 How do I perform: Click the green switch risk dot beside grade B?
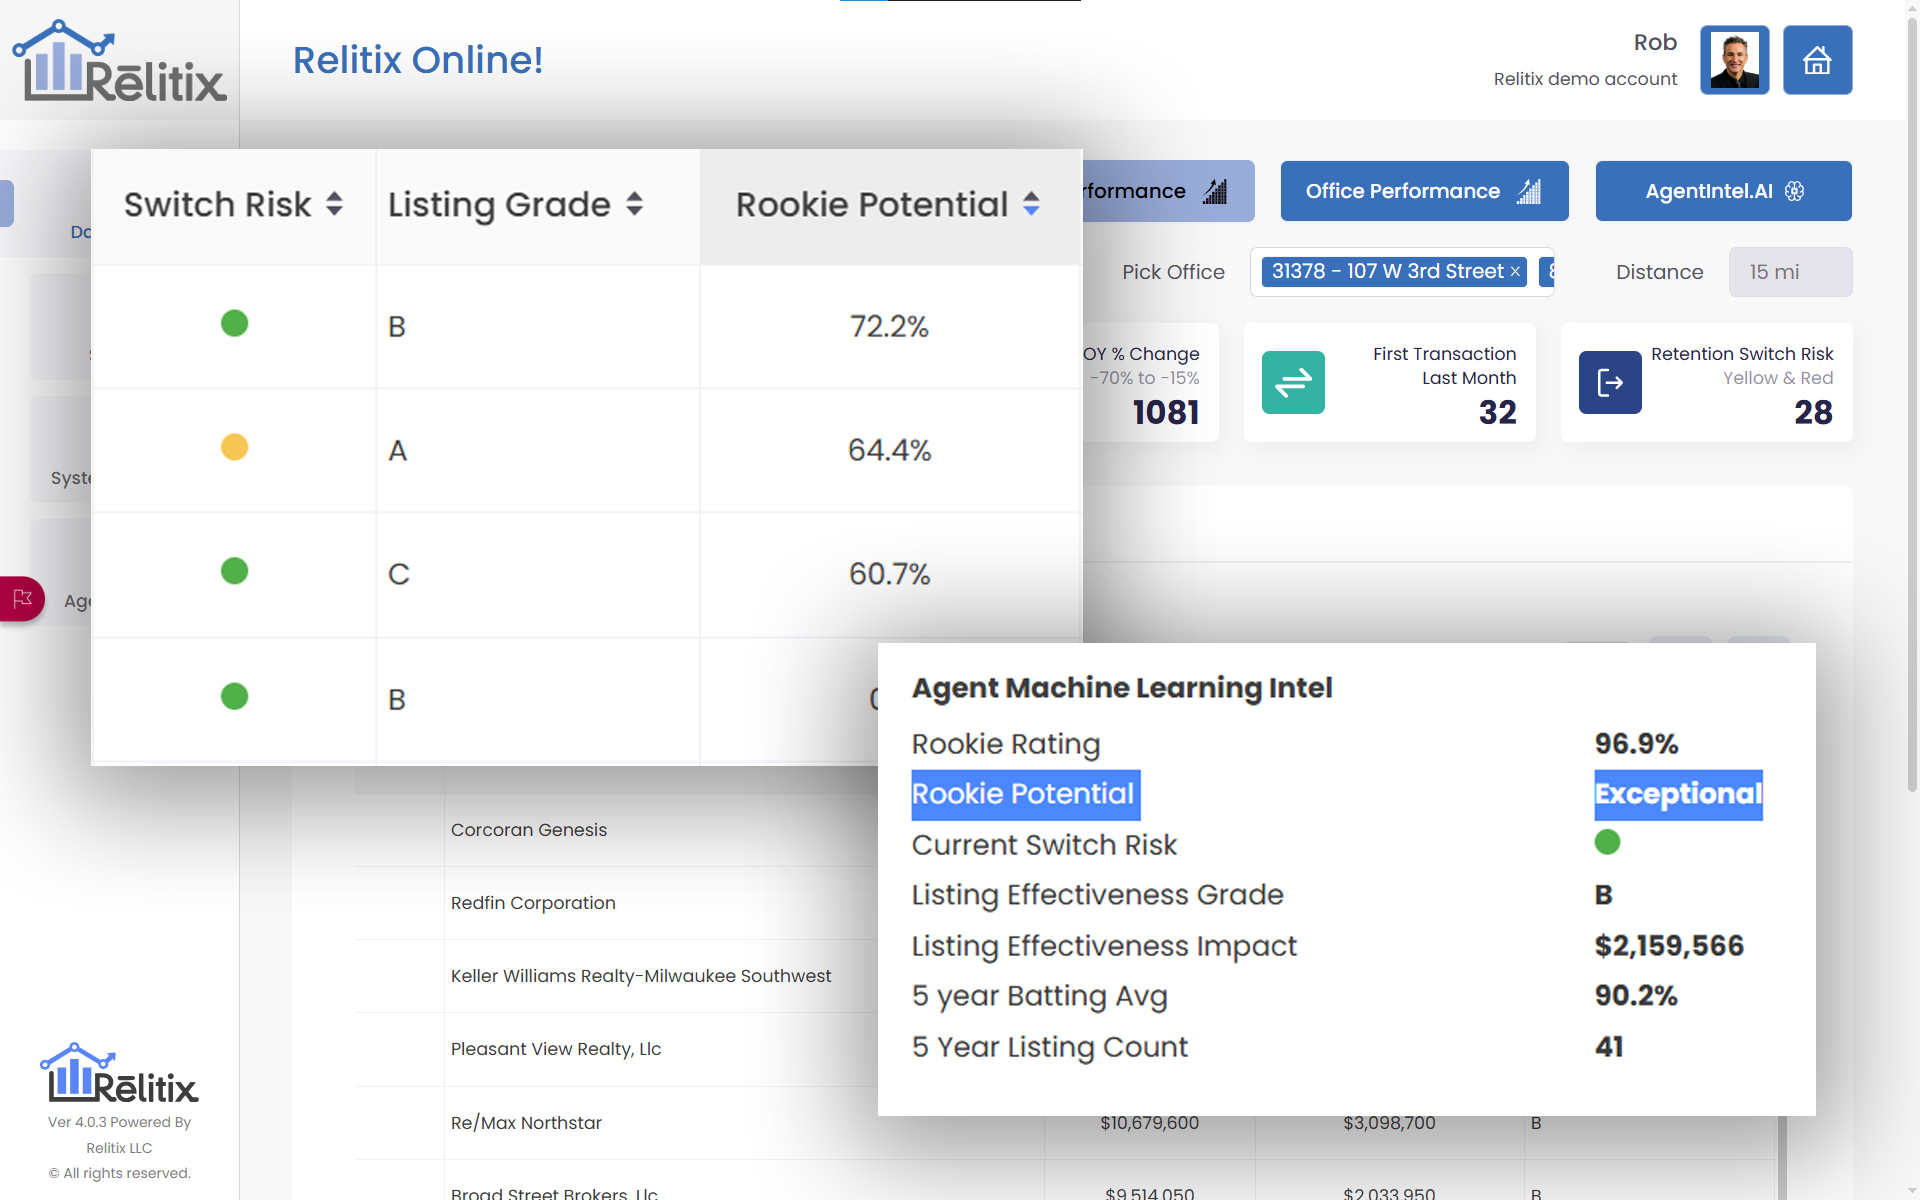click(x=234, y=322)
